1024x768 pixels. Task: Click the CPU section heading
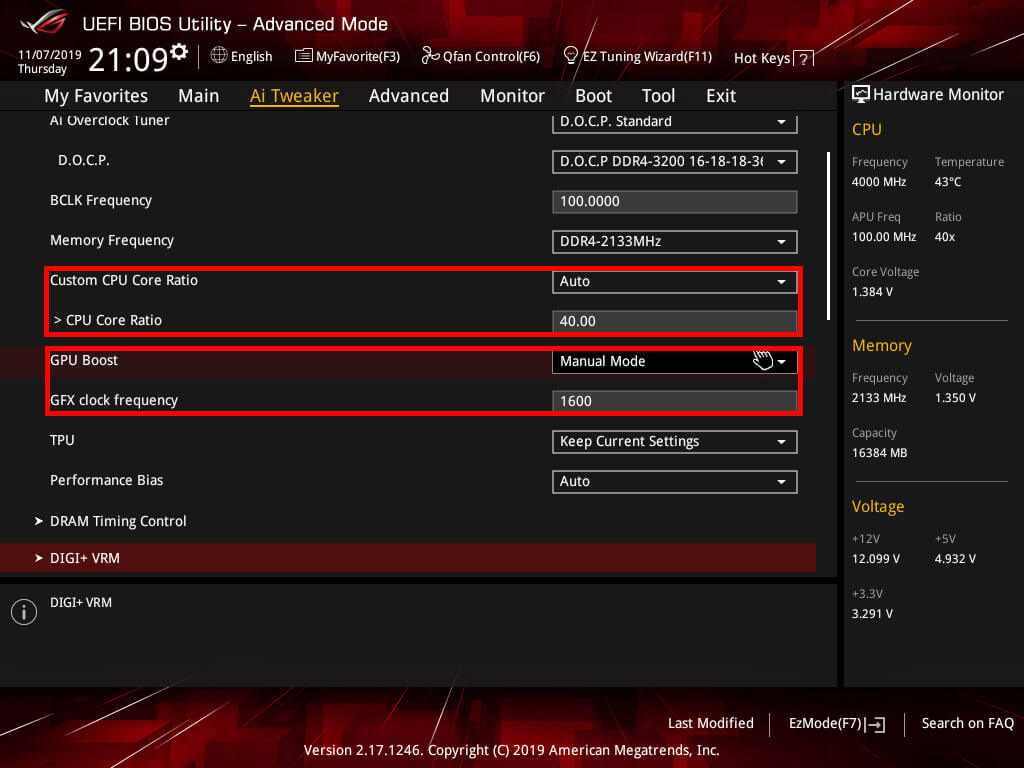[867, 129]
